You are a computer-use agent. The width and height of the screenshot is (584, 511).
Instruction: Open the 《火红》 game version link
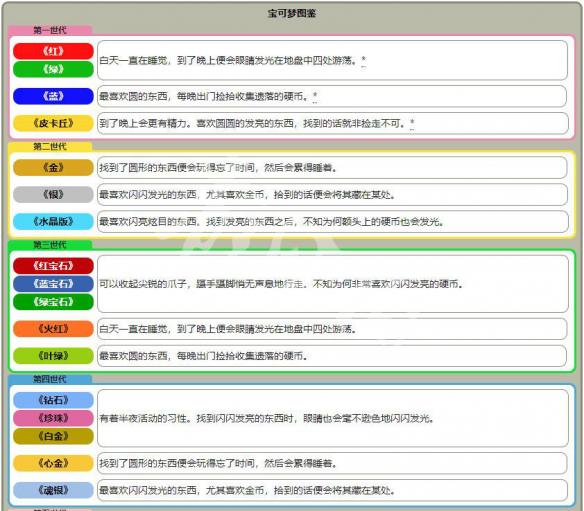click(x=53, y=329)
